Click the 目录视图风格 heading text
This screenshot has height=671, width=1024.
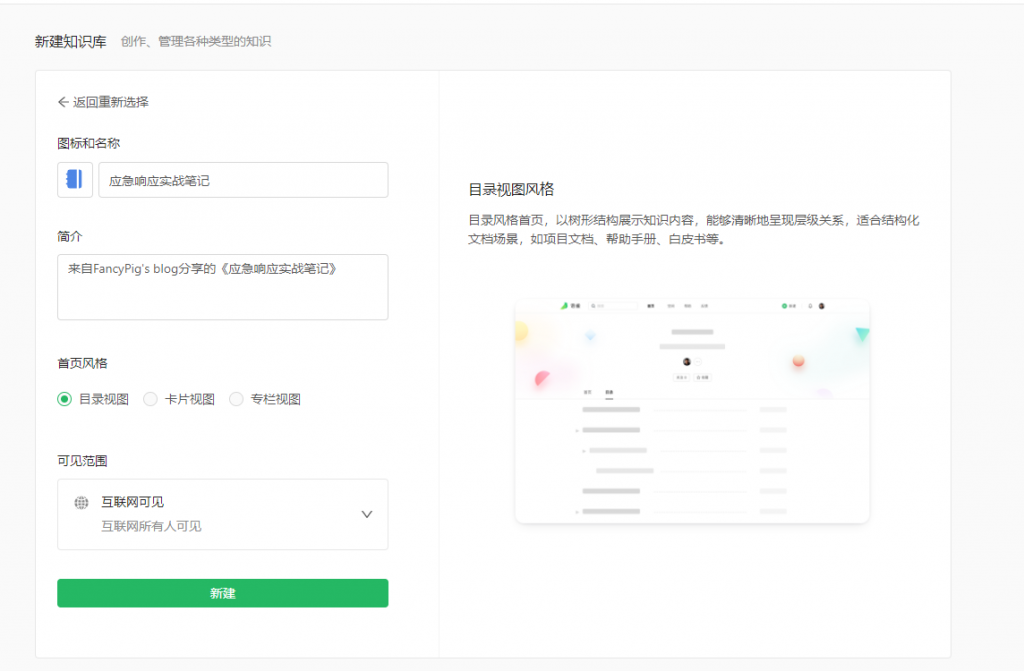pos(511,189)
